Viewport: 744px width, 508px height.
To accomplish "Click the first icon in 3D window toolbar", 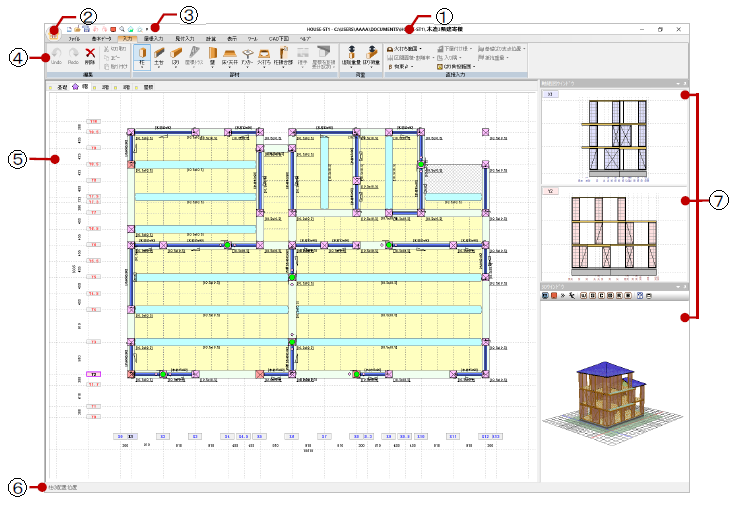I will click(546, 296).
